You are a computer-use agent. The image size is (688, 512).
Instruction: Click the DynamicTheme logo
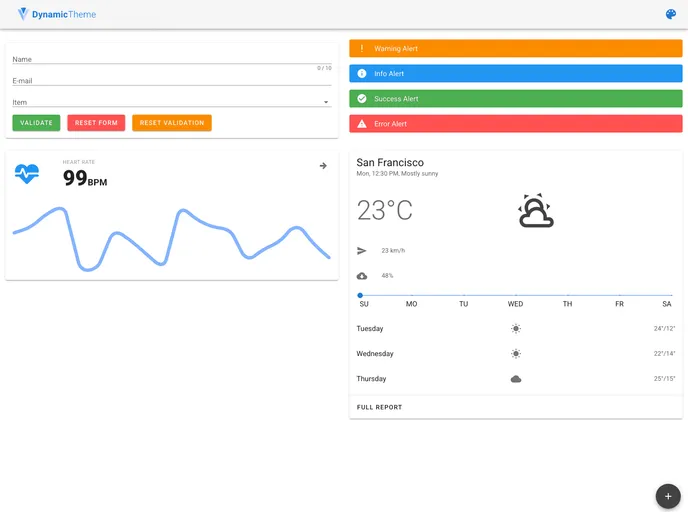57,14
